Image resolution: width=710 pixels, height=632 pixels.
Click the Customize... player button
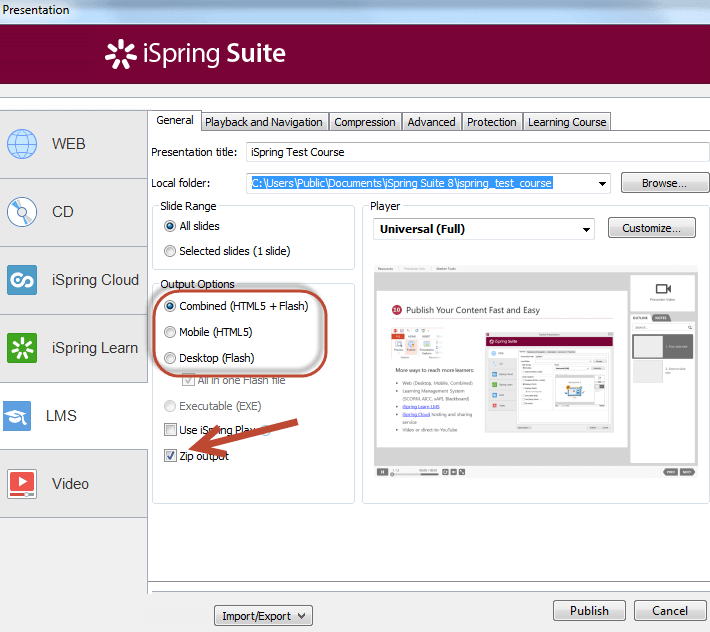coord(652,228)
